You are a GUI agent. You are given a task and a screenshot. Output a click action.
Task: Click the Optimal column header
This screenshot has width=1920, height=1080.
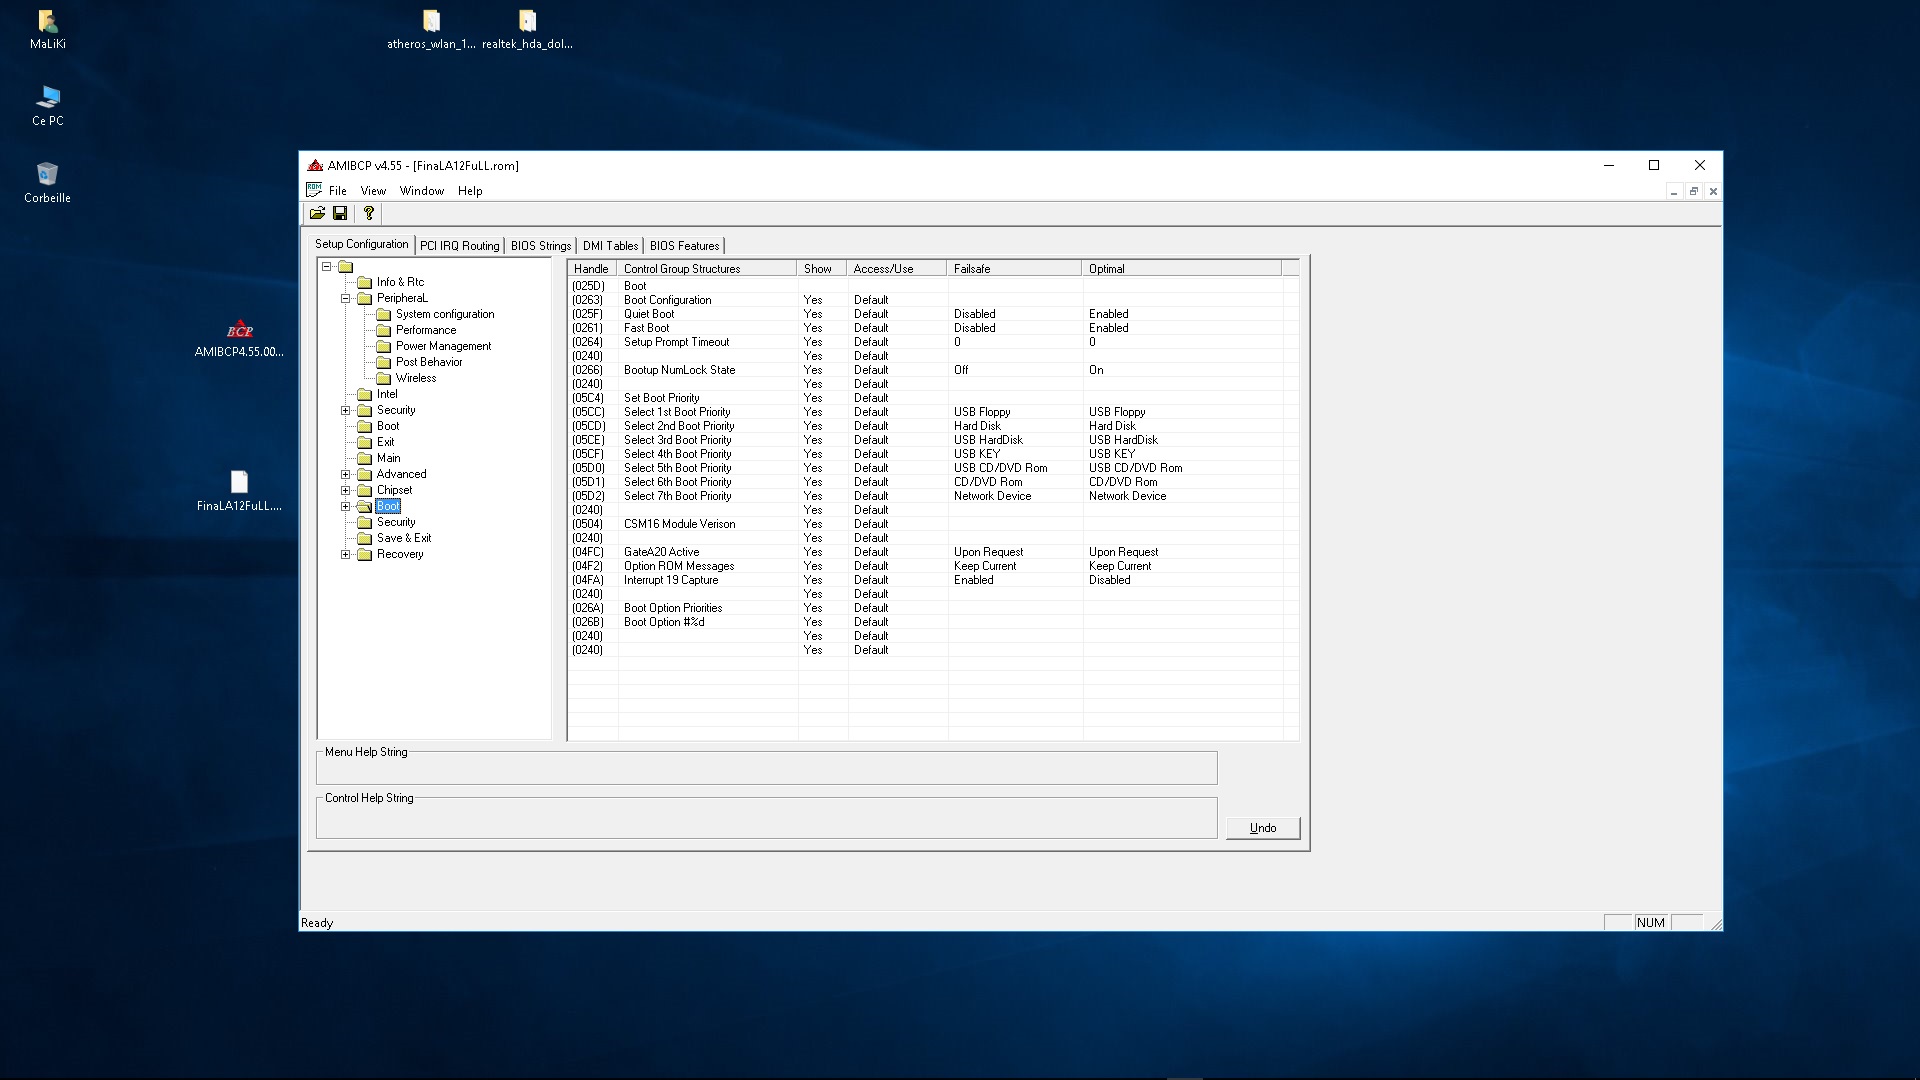[x=1182, y=269]
